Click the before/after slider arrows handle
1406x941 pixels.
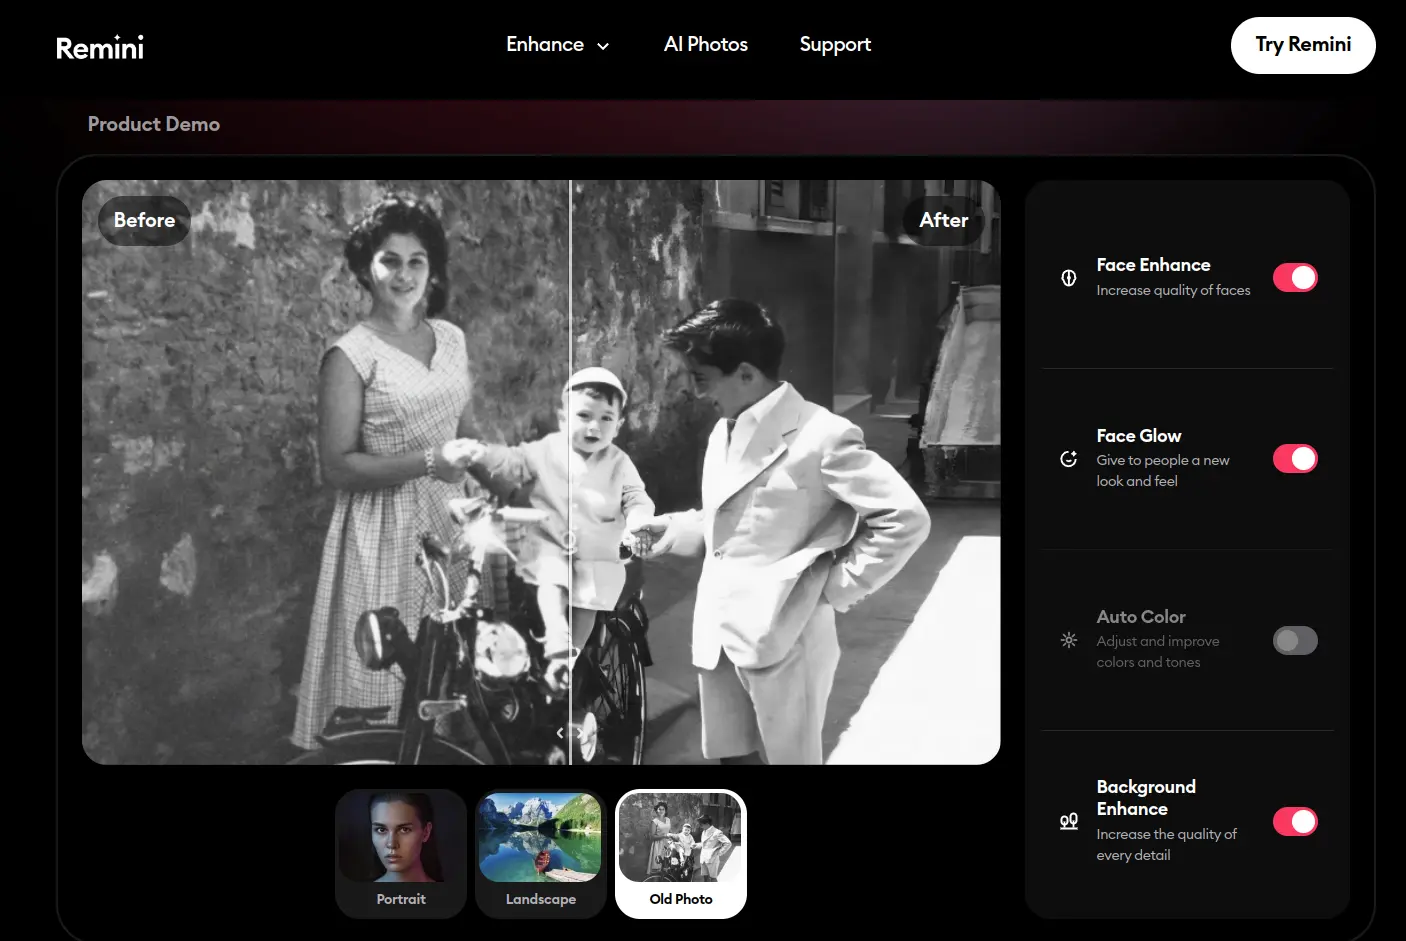(570, 733)
